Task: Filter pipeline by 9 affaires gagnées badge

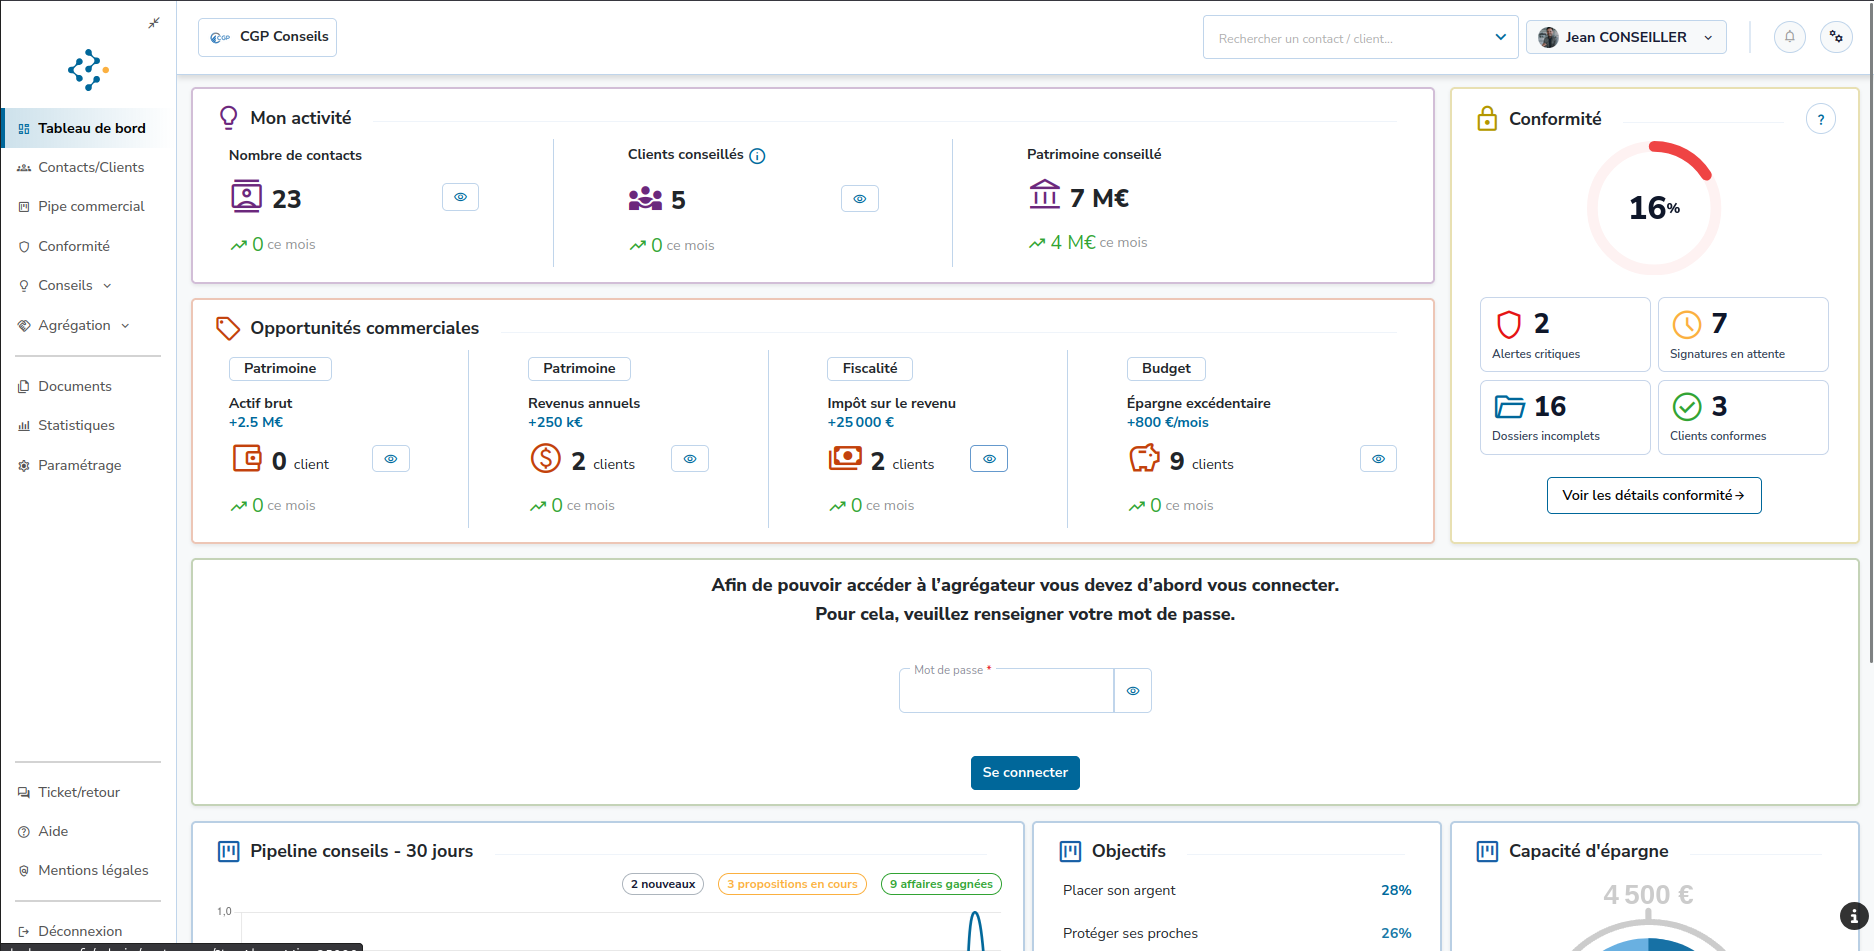Action: (x=941, y=884)
